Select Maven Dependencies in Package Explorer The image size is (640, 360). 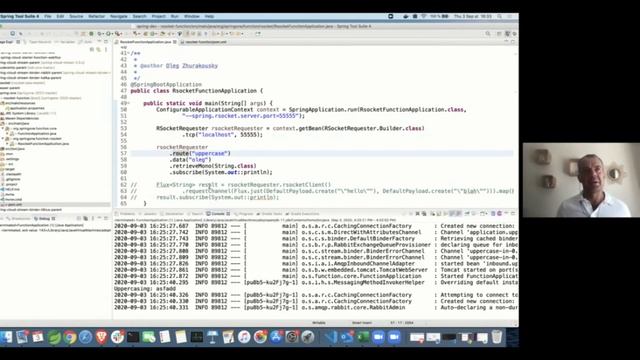point(22,118)
